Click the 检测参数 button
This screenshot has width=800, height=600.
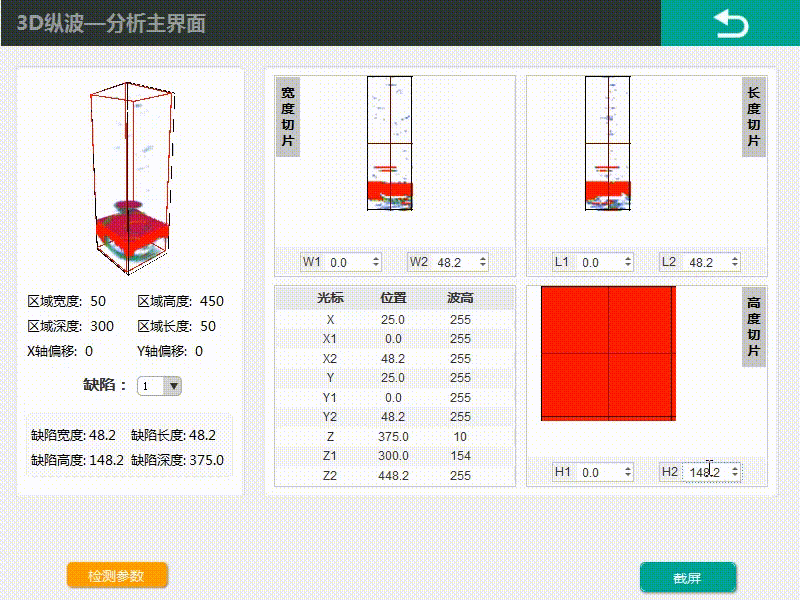(117, 576)
